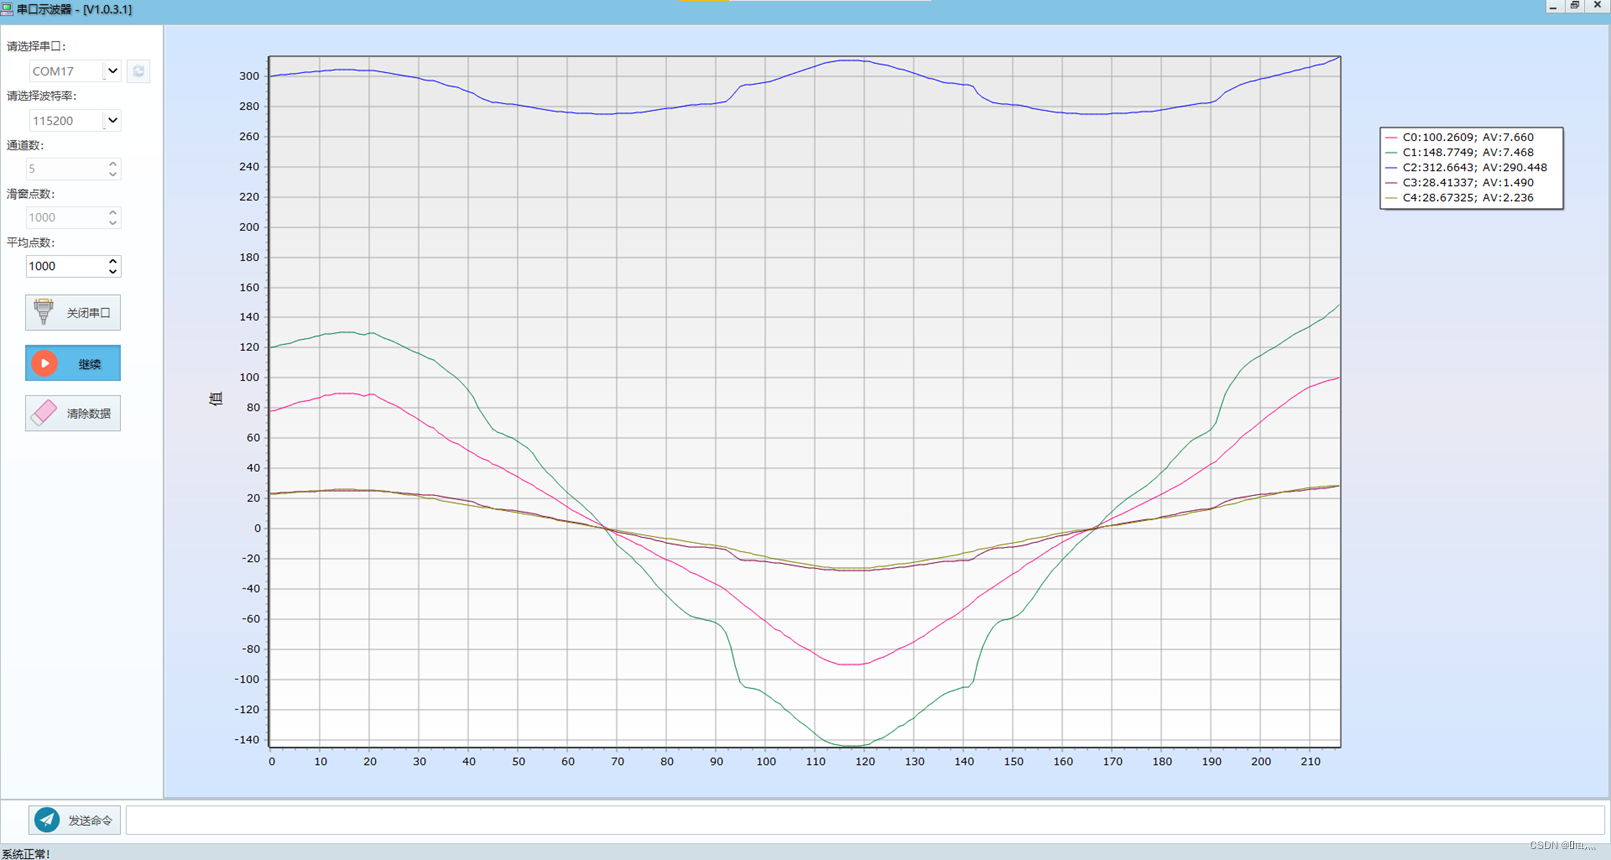Screen dimensions: 1611x860
Task: Click the refresh serial ports icon
Action: tap(138, 71)
